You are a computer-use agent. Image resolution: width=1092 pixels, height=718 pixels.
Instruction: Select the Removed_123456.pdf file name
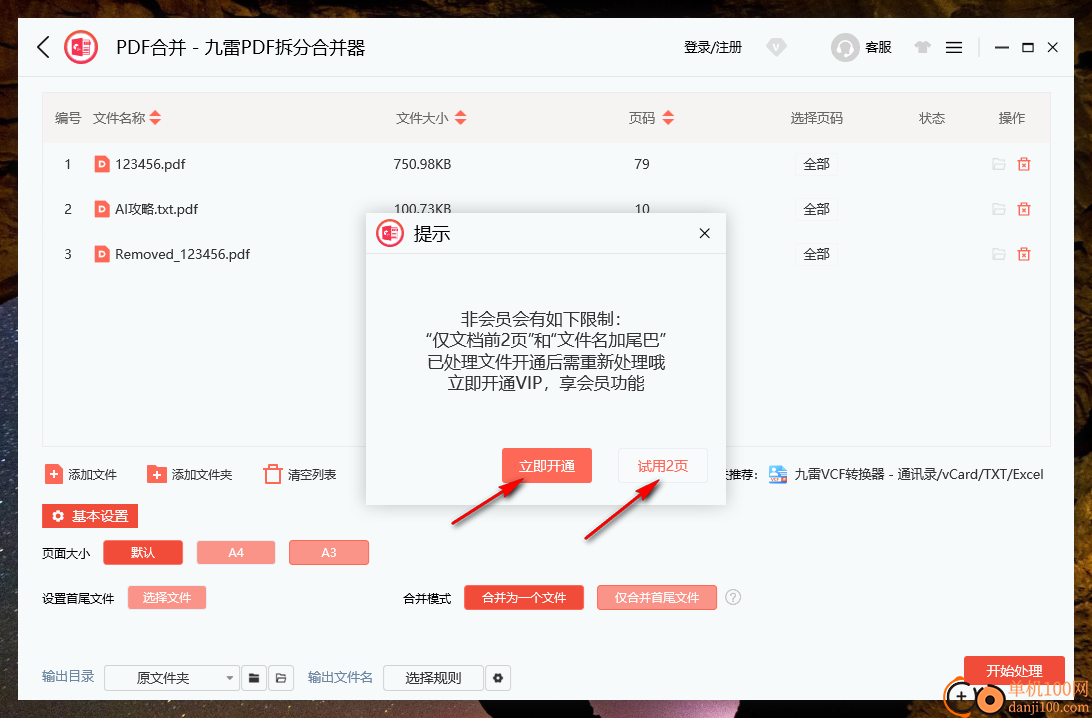(x=182, y=254)
